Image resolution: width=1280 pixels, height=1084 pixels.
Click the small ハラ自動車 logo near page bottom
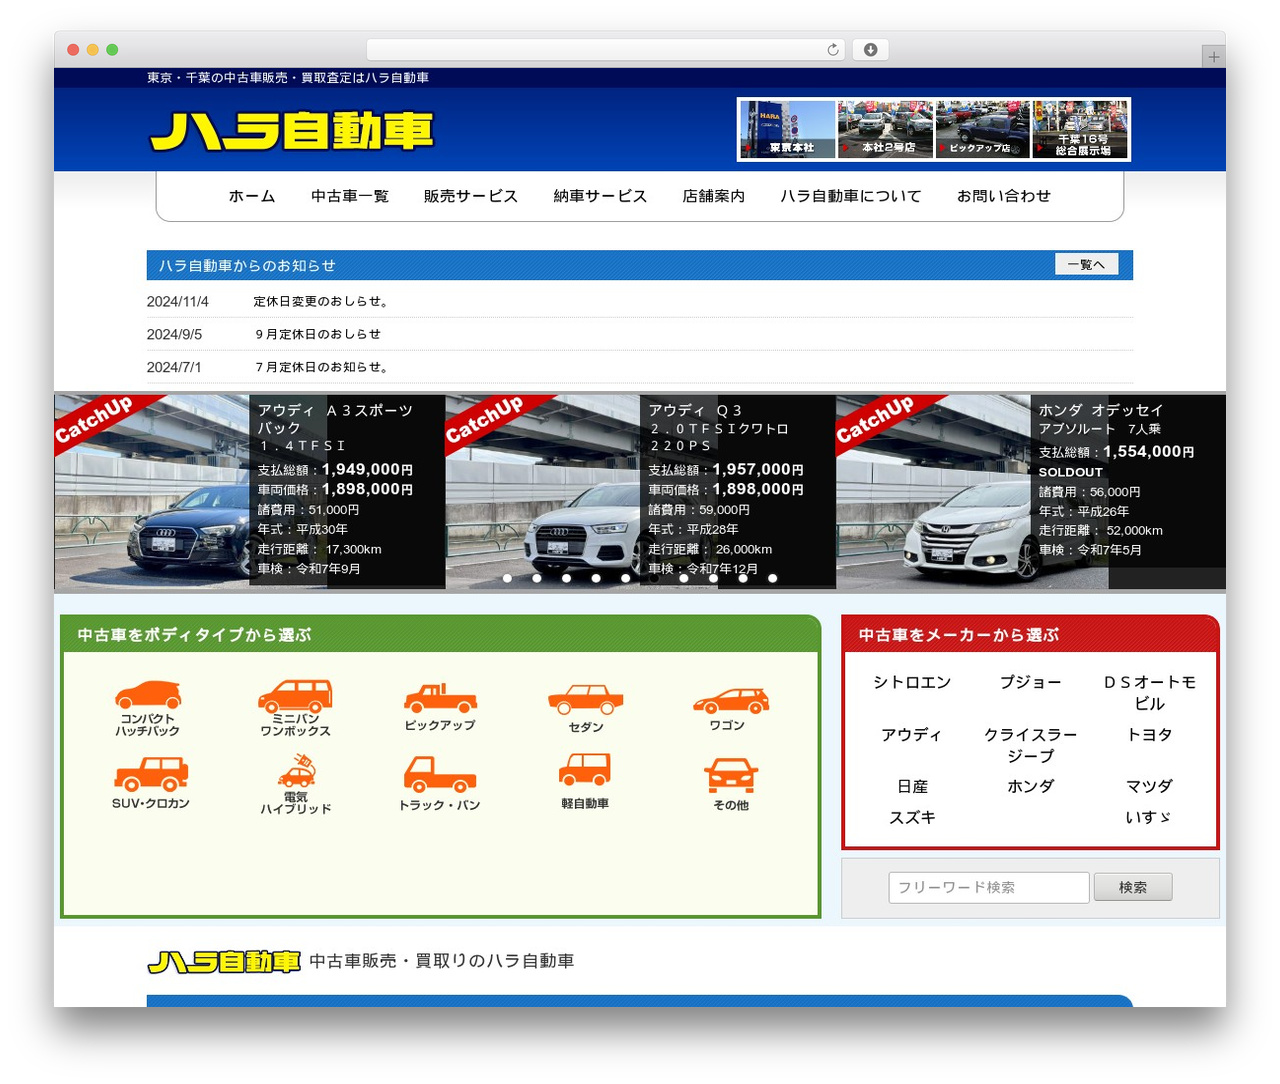tap(224, 961)
